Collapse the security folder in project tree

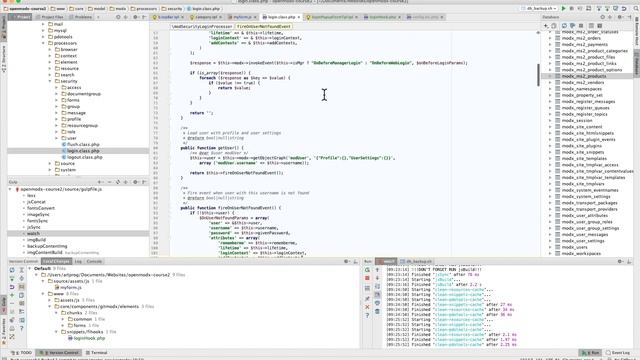[x=50, y=81]
